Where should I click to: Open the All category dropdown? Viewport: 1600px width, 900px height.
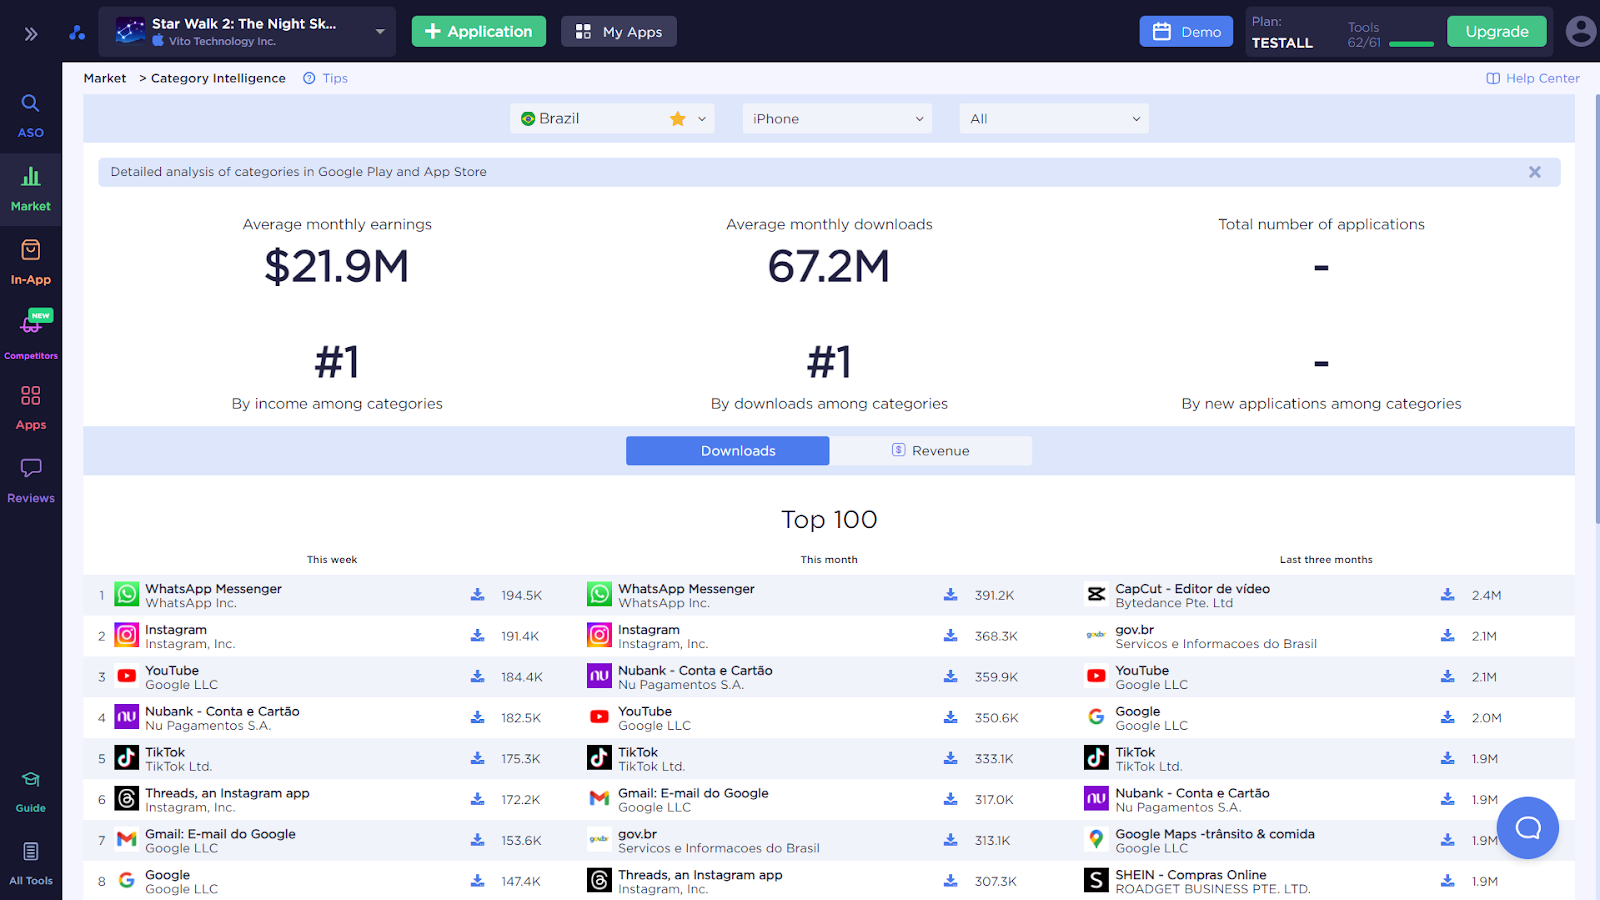(1054, 119)
